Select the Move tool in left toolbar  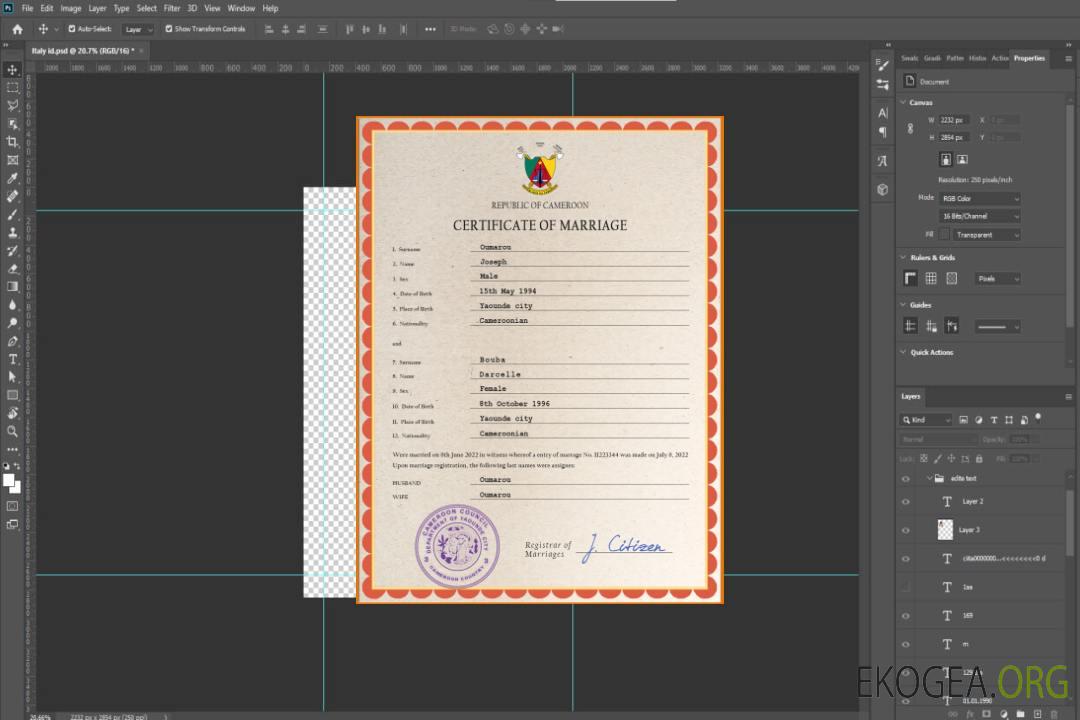(12, 70)
